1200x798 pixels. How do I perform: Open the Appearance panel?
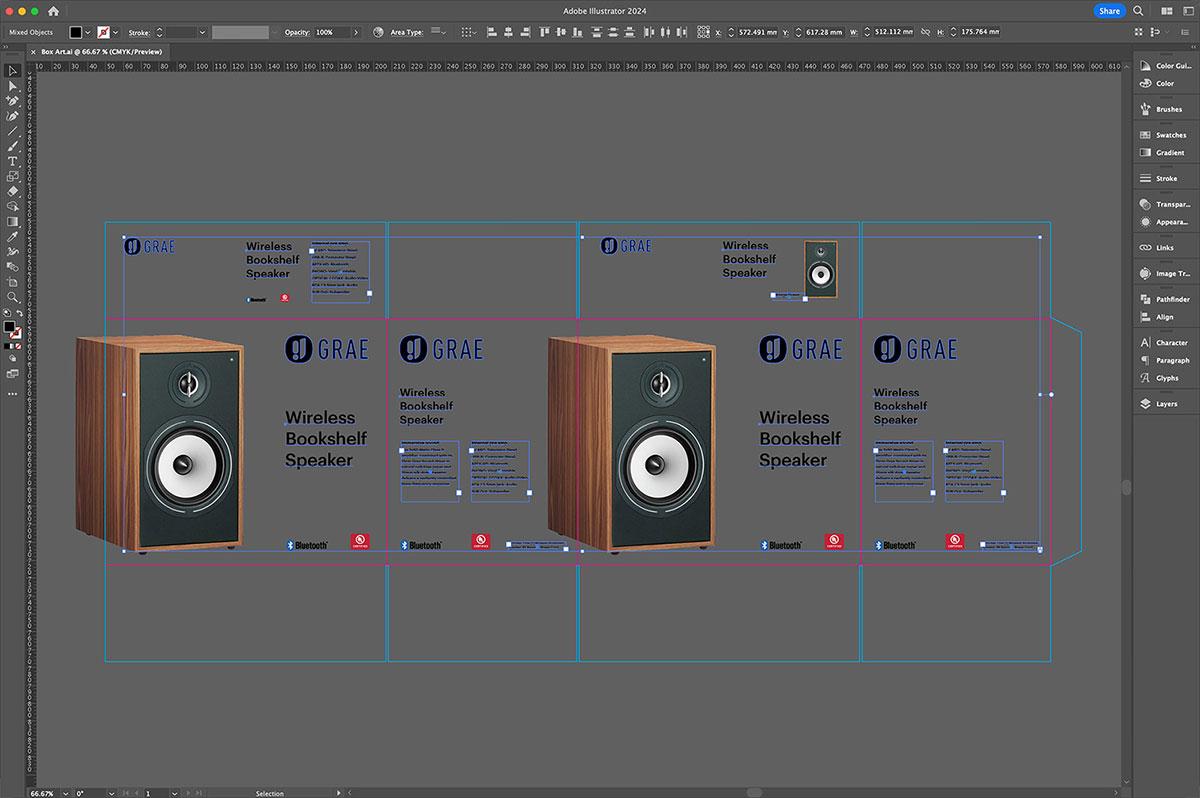pos(1166,222)
